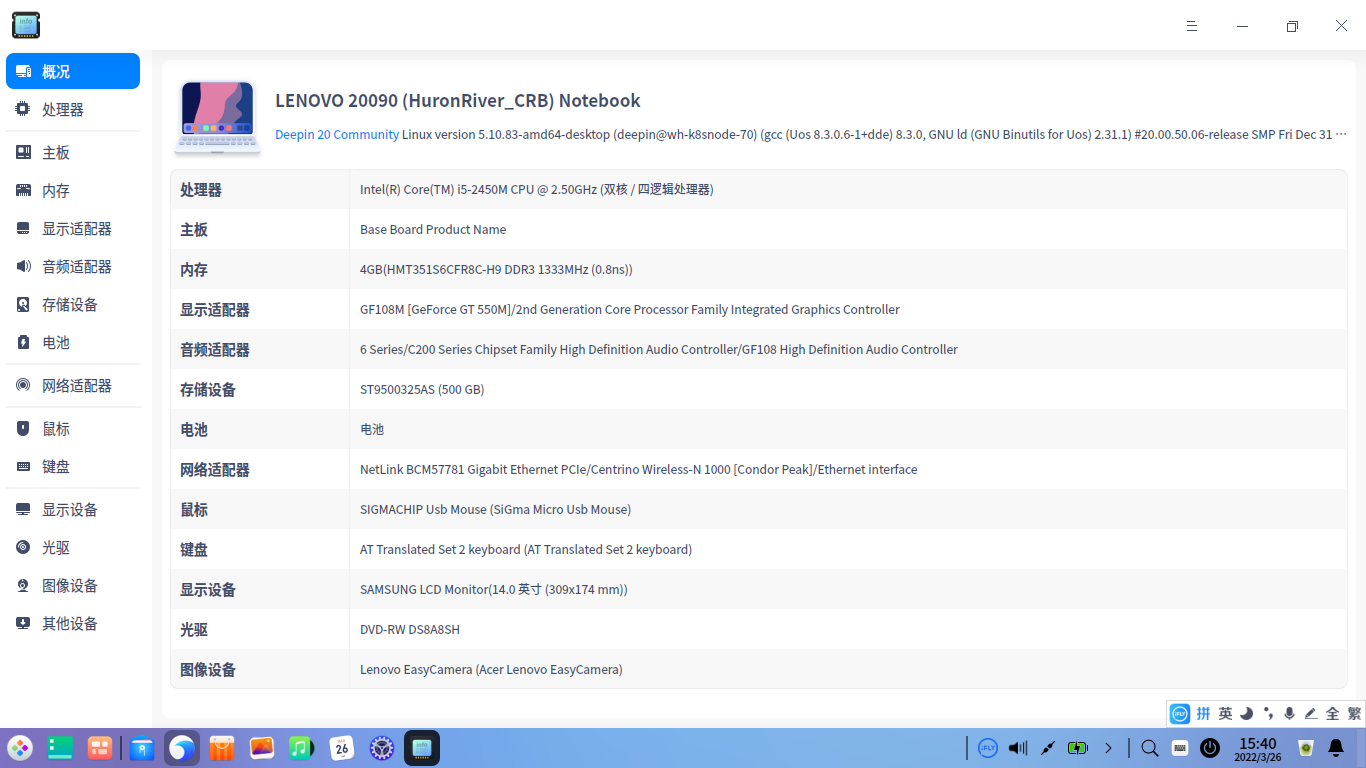Viewport: 1366px width, 768px height.
Task: Select 鼠标 in the sidebar
Action: pos(73,428)
